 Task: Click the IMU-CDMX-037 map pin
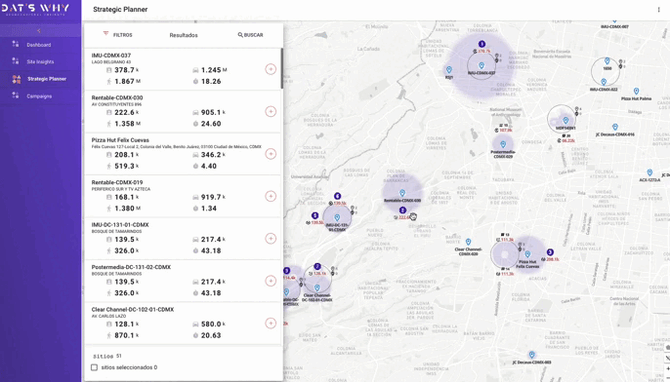[x=482, y=66]
